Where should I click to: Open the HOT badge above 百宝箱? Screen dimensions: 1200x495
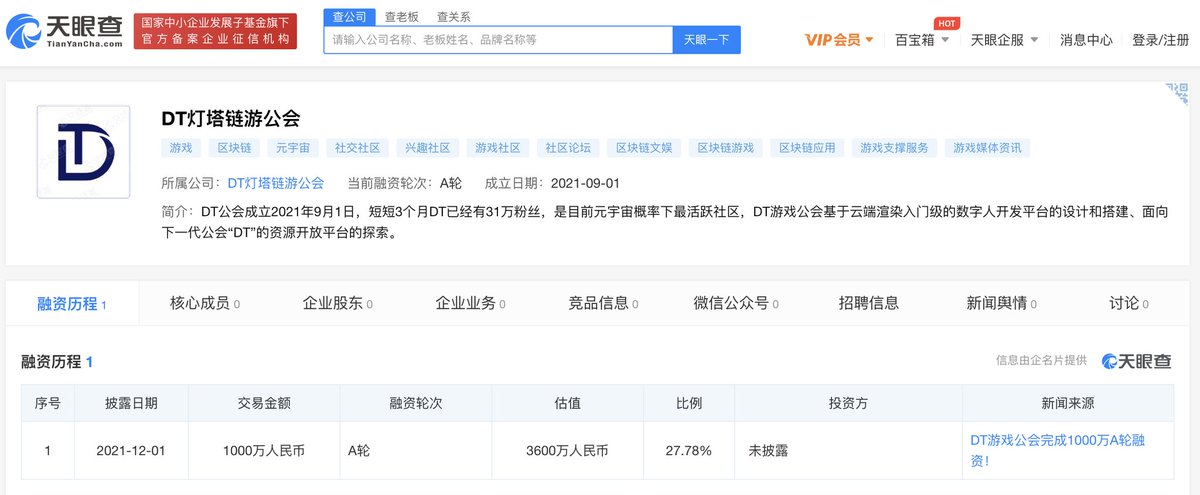[947, 22]
